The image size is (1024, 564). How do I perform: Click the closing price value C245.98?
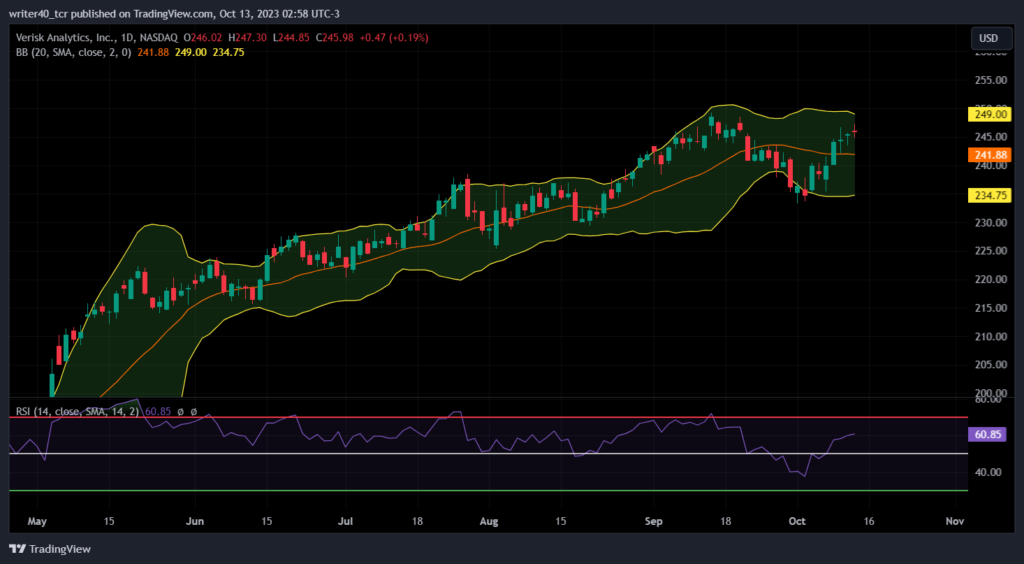[334, 38]
